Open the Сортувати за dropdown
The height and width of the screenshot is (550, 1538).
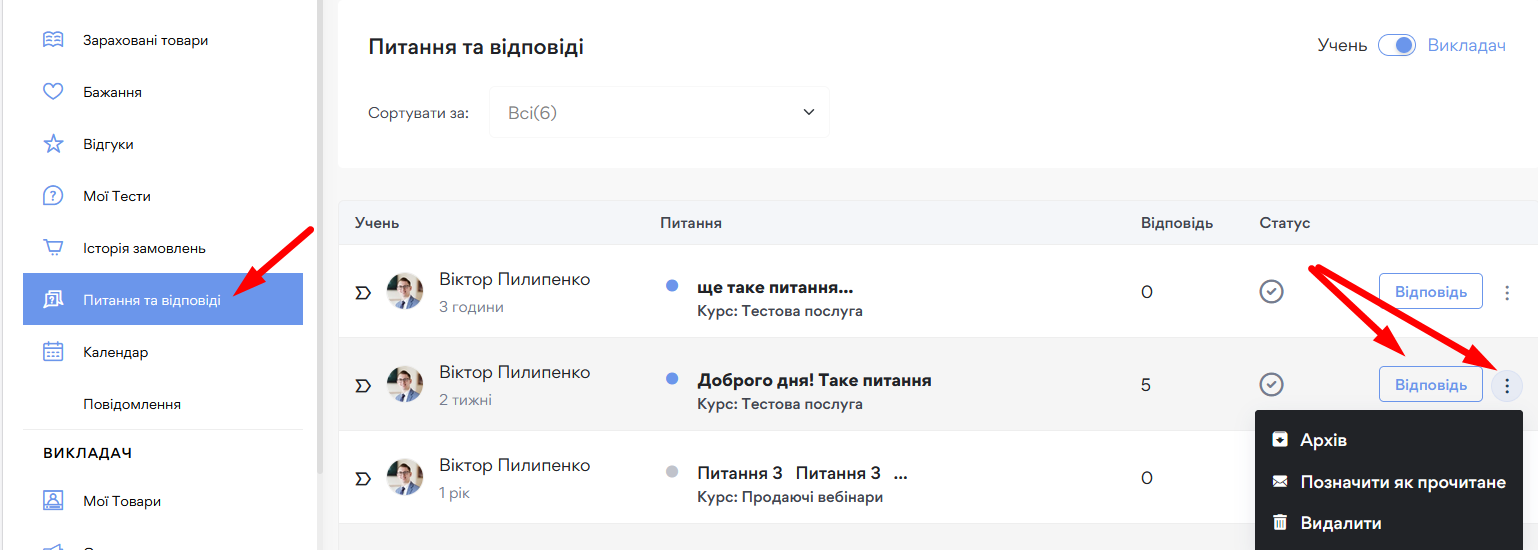659,112
